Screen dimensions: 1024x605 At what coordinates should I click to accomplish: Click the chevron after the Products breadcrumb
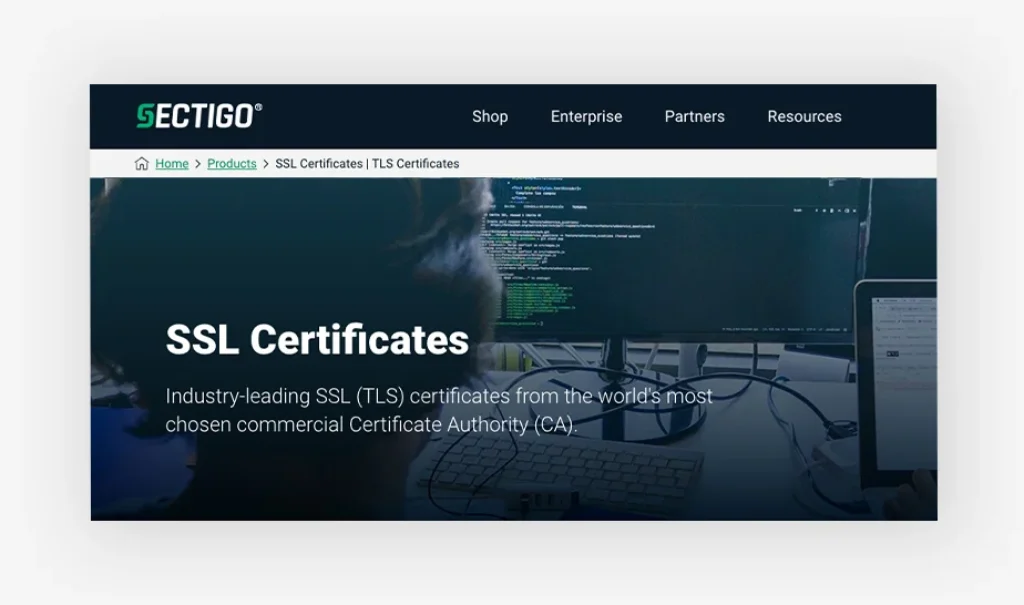[266, 164]
